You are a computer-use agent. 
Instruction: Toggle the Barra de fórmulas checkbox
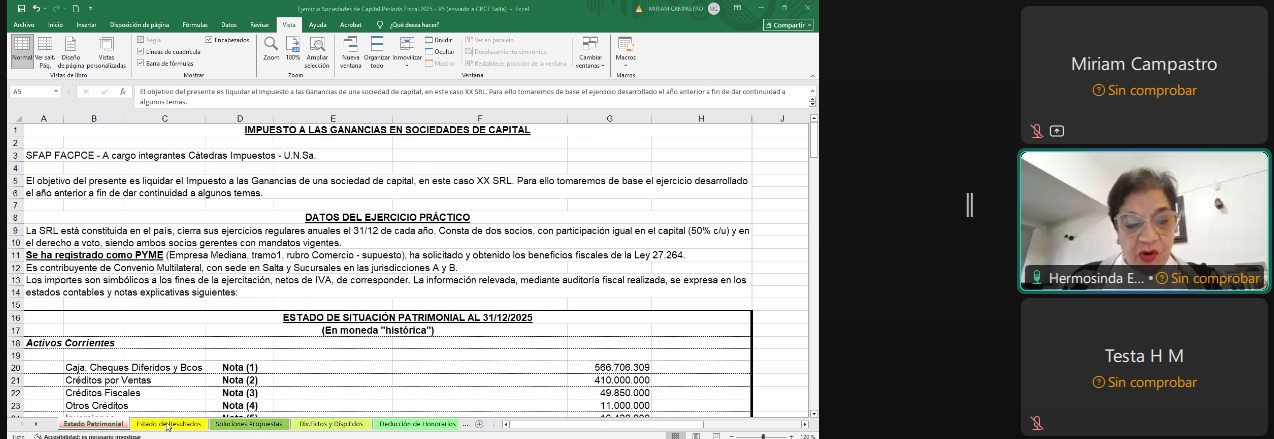pyautogui.click(x=141, y=63)
